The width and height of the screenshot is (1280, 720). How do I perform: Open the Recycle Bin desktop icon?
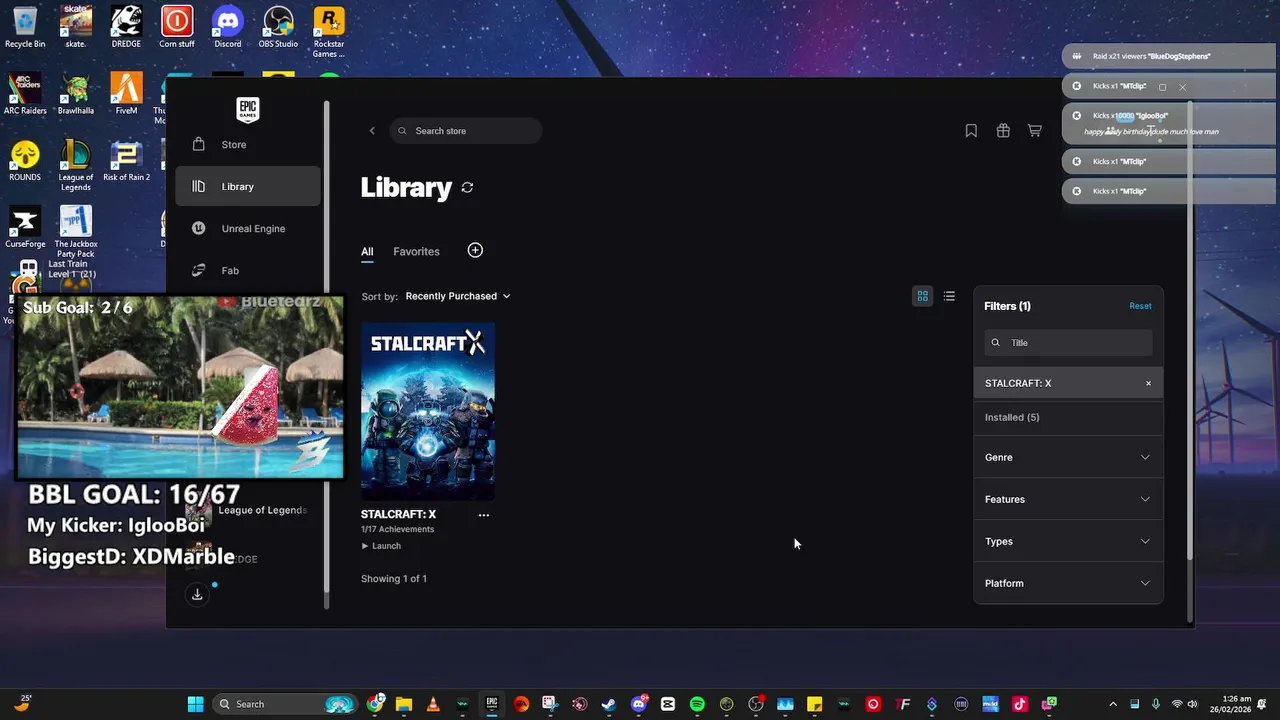(25, 27)
